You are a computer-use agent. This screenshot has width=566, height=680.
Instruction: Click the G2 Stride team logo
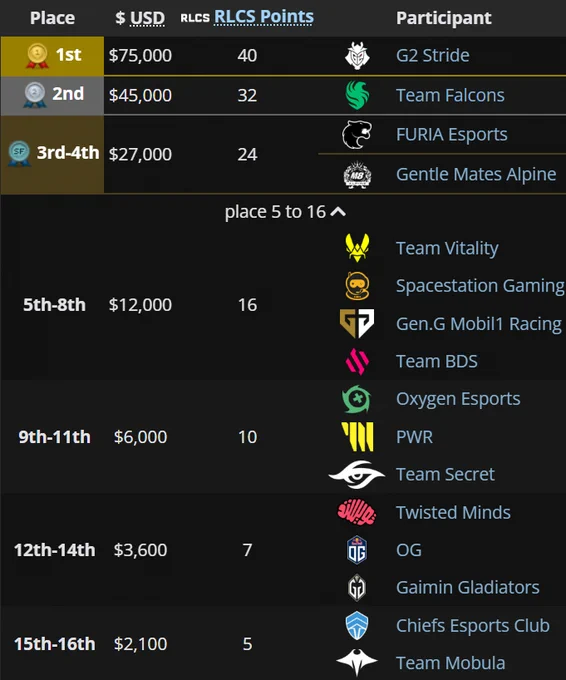pyautogui.click(x=357, y=56)
